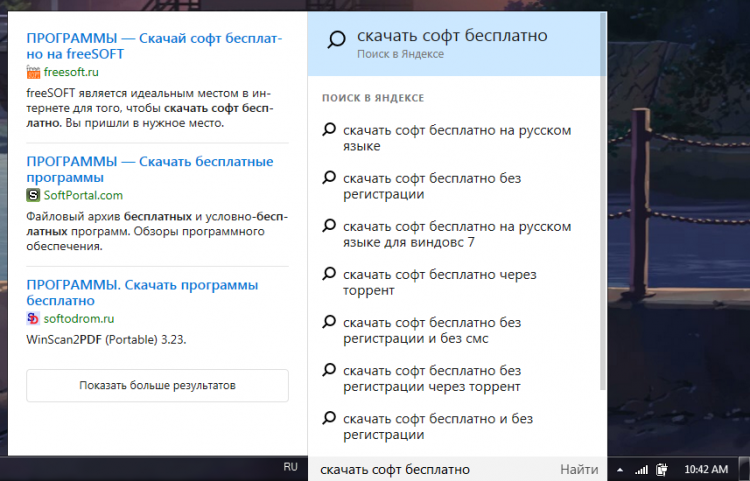Click the 'Найти' search button
The image size is (750, 481).
[579, 469]
